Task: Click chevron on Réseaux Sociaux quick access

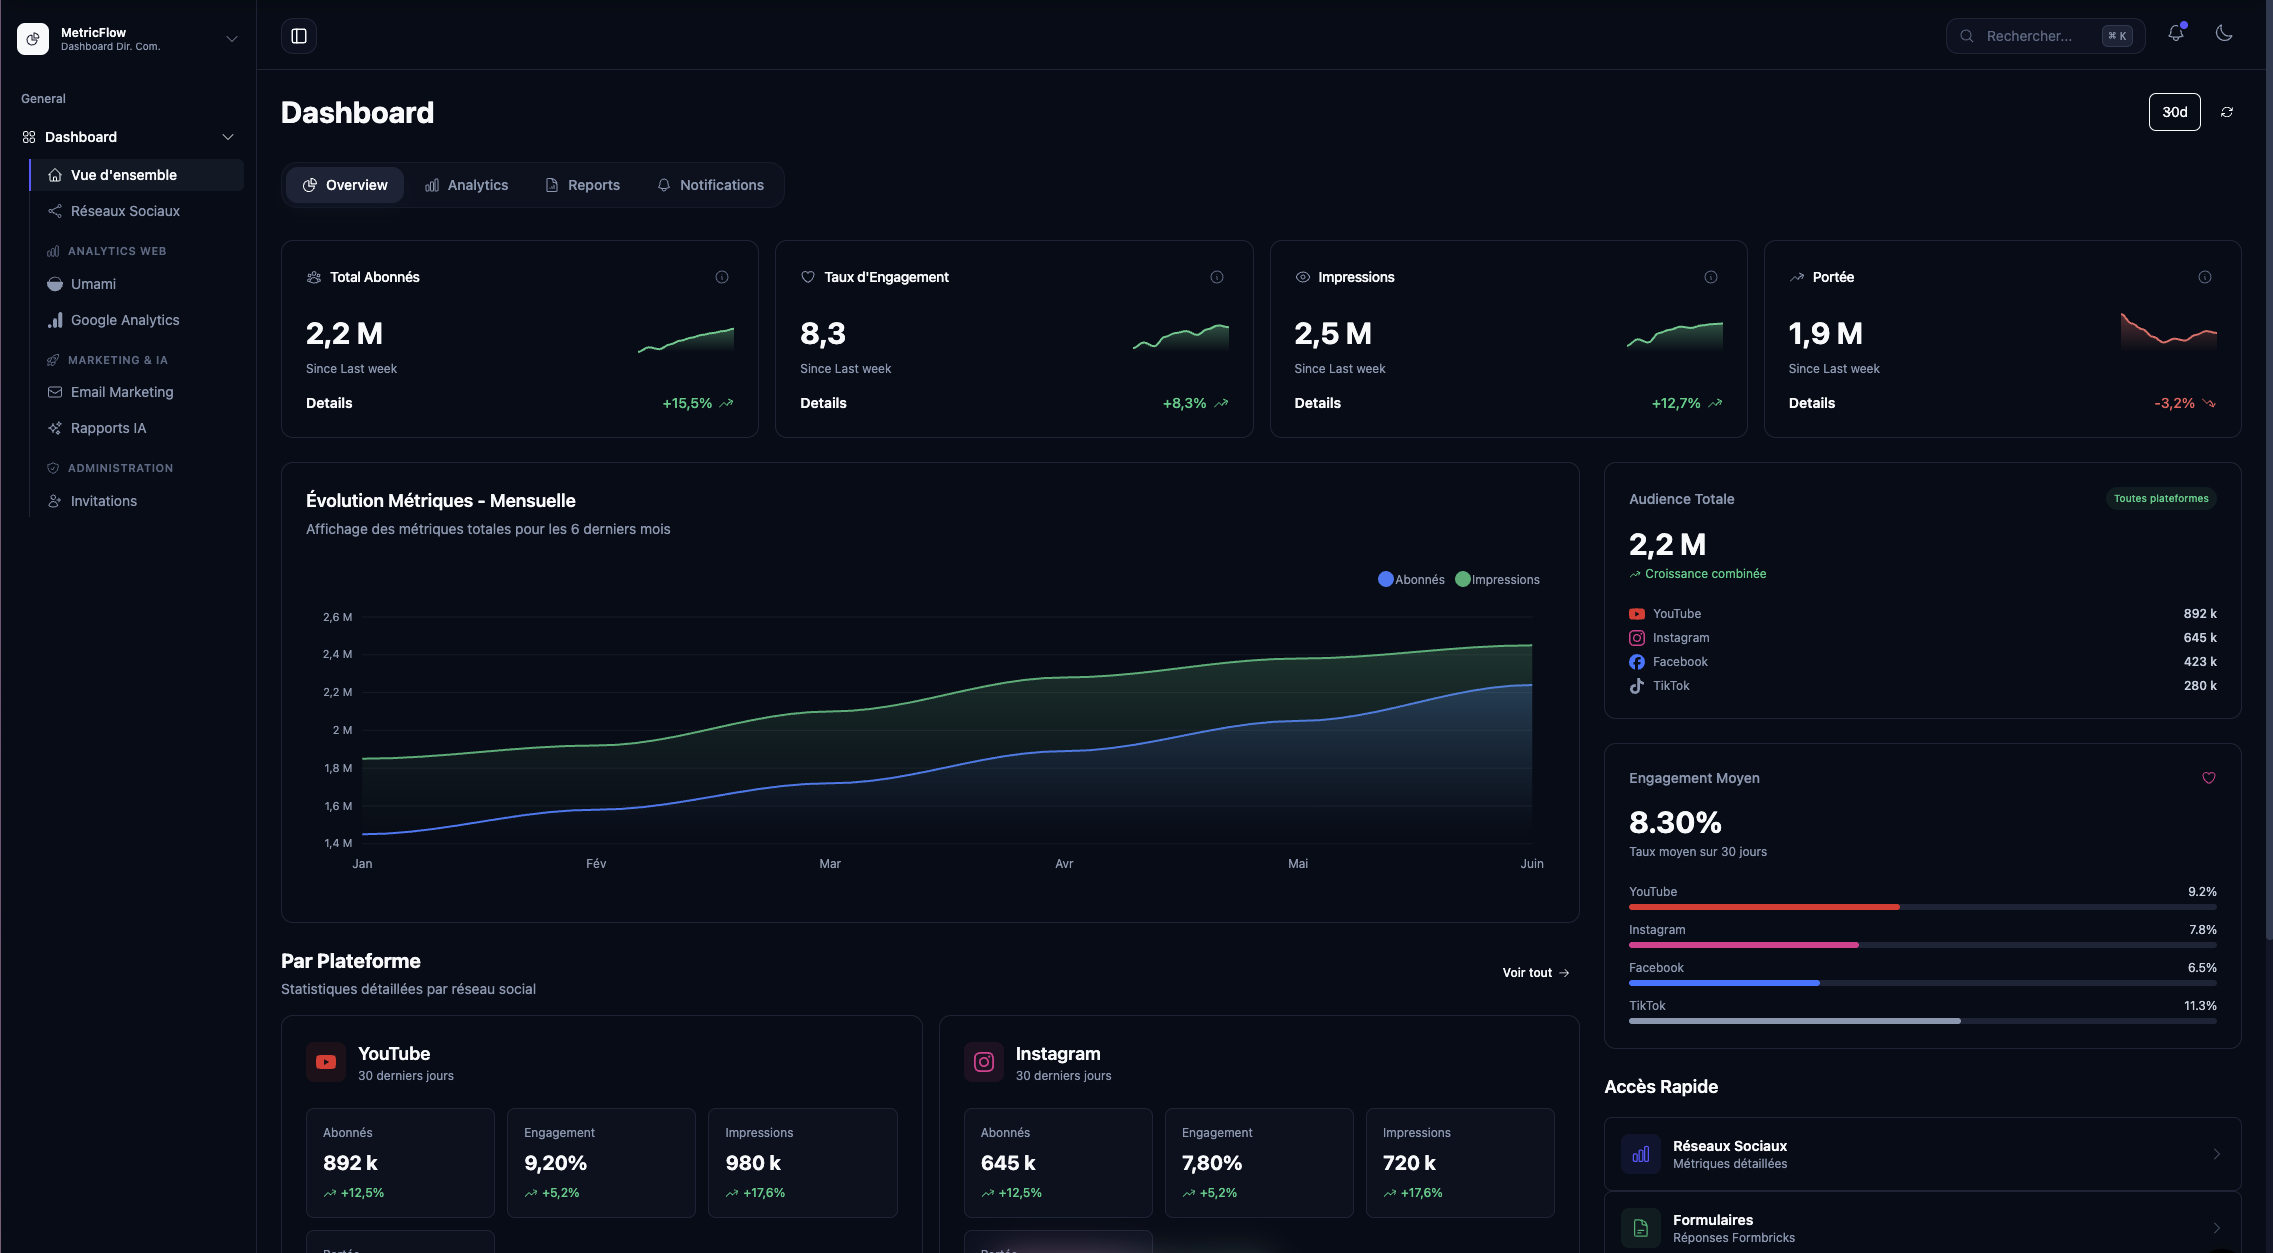Action: click(2217, 1154)
